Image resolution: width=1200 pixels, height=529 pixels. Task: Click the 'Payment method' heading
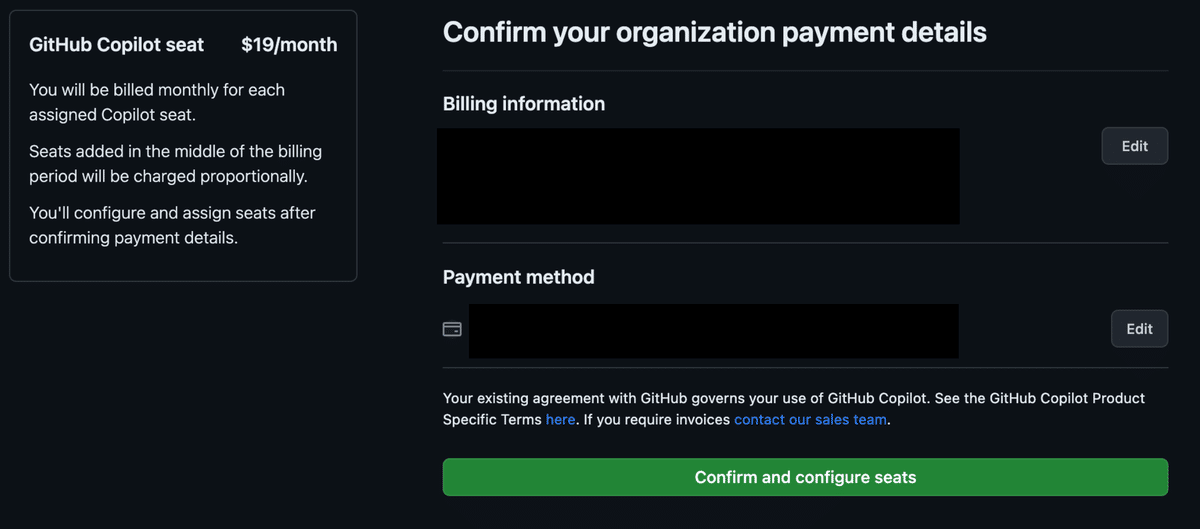coord(519,277)
